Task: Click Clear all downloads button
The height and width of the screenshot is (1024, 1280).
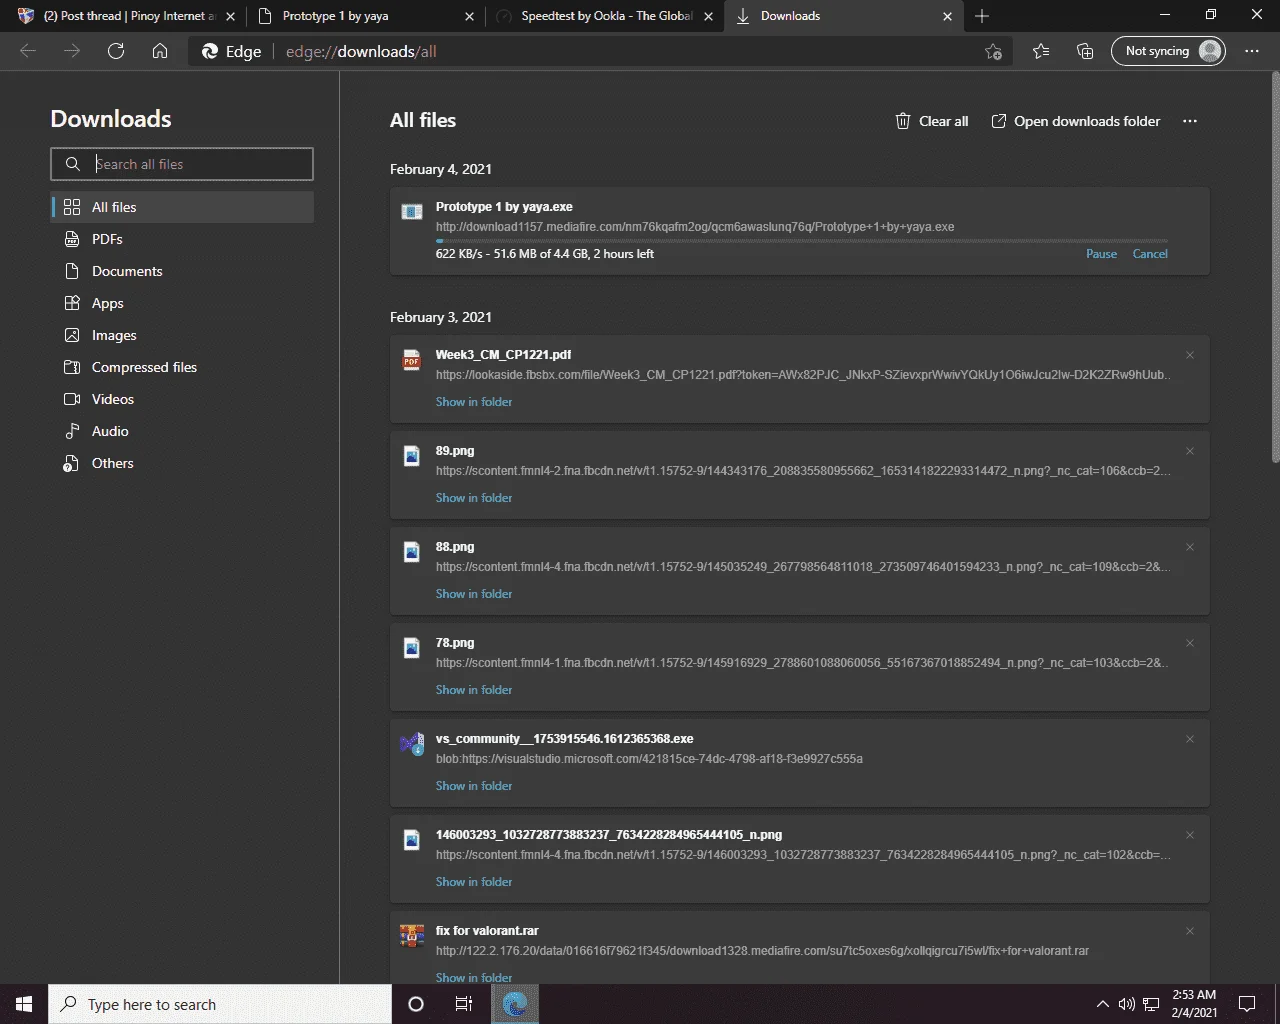Action: click(x=931, y=121)
